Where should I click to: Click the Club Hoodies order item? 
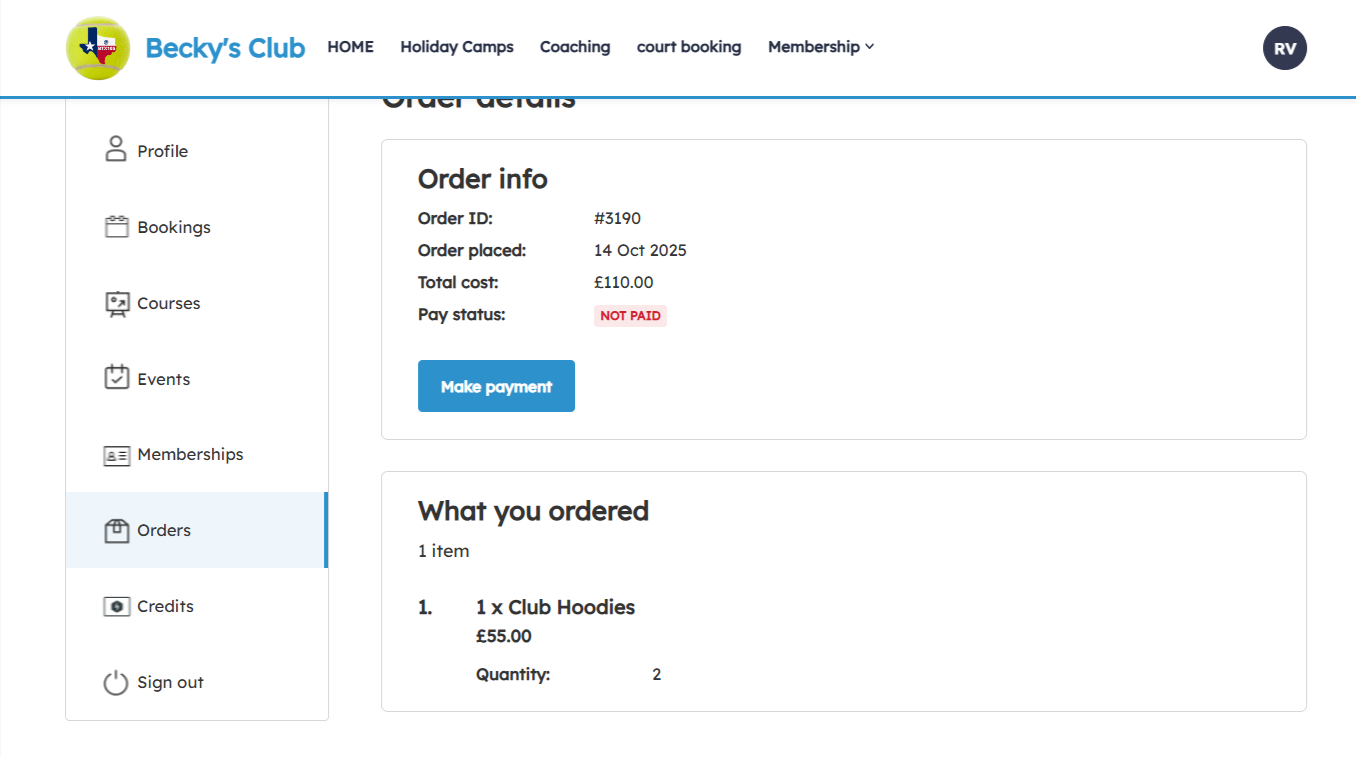[x=555, y=607]
